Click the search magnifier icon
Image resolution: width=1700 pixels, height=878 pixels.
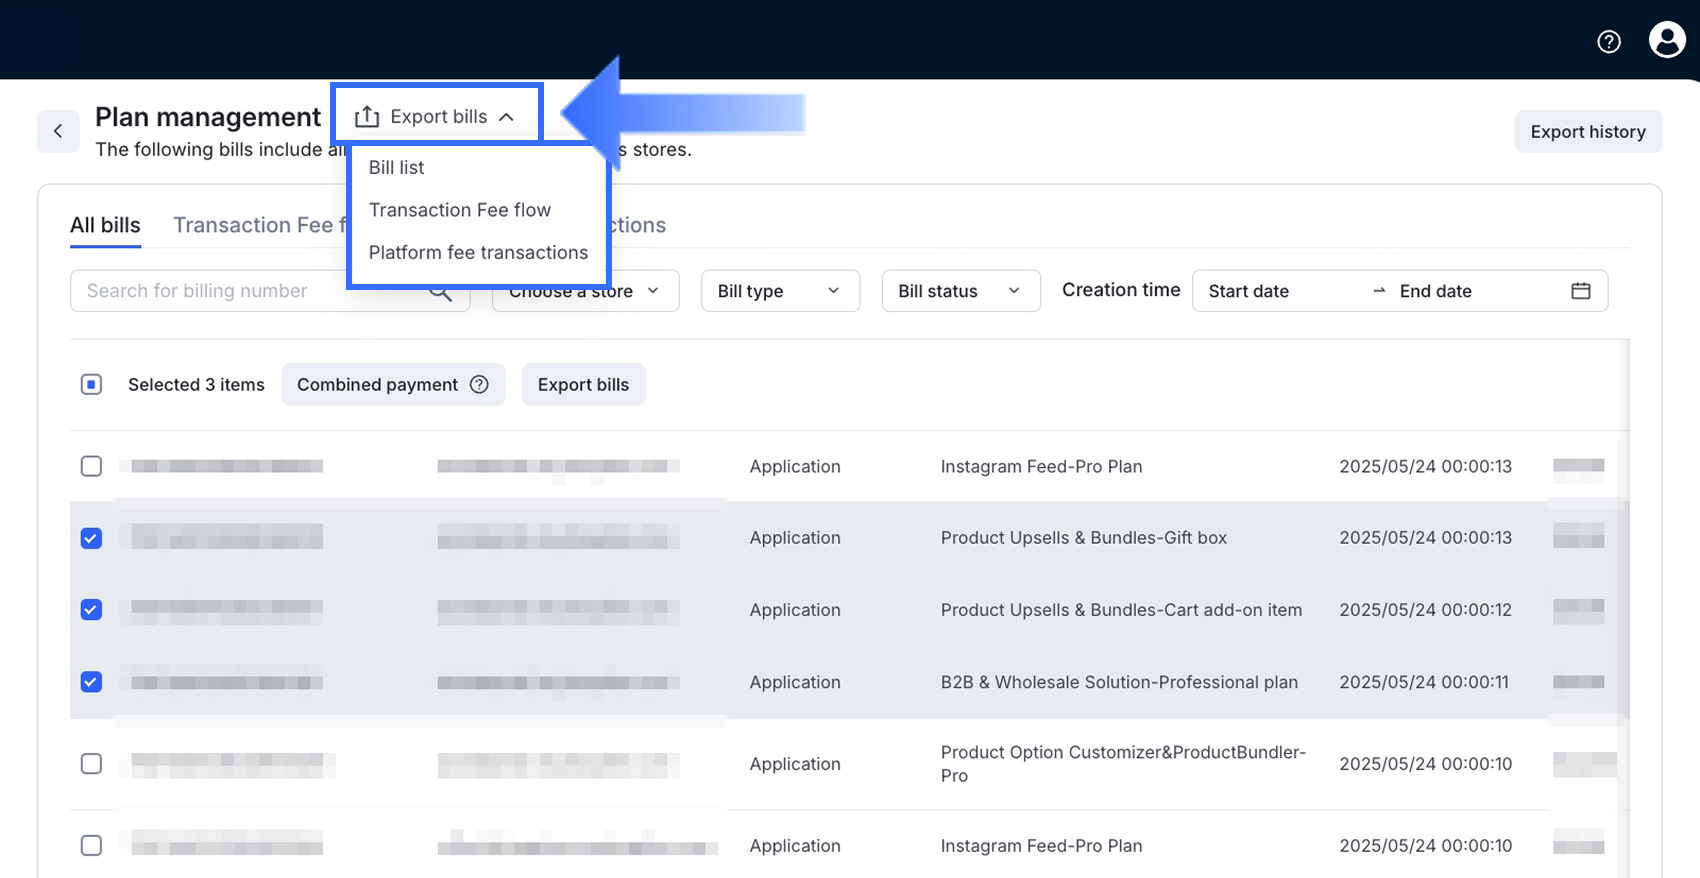[x=441, y=293]
